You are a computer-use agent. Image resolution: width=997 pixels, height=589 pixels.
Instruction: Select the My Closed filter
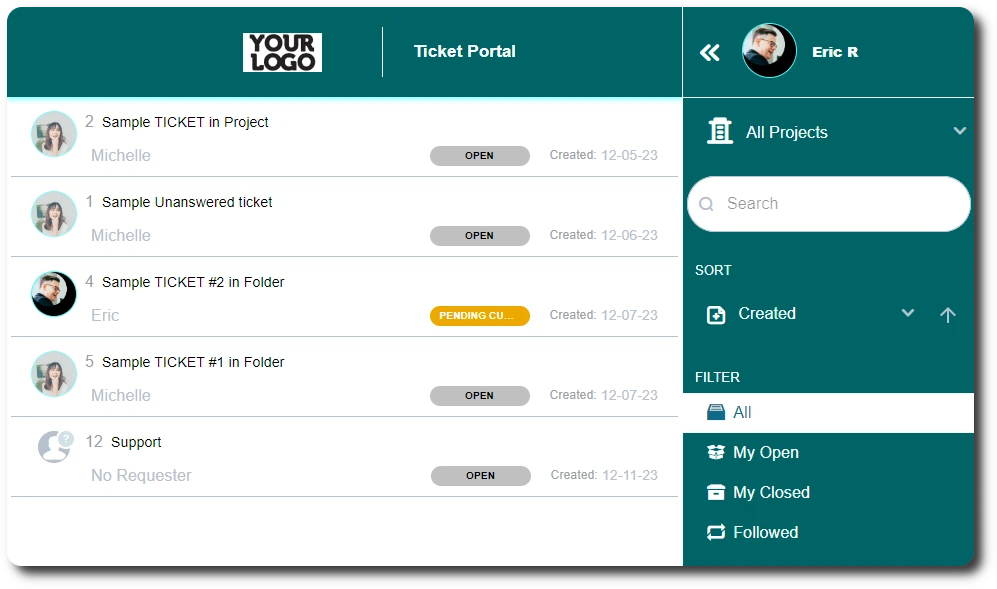(771, 492)
